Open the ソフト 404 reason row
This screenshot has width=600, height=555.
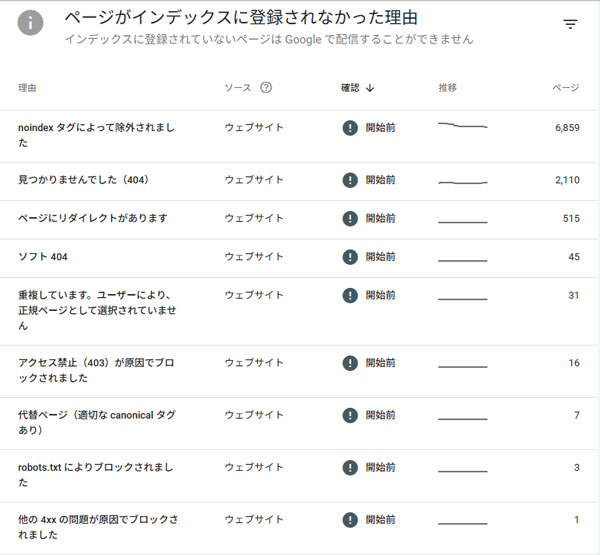[x=43, y=257]
